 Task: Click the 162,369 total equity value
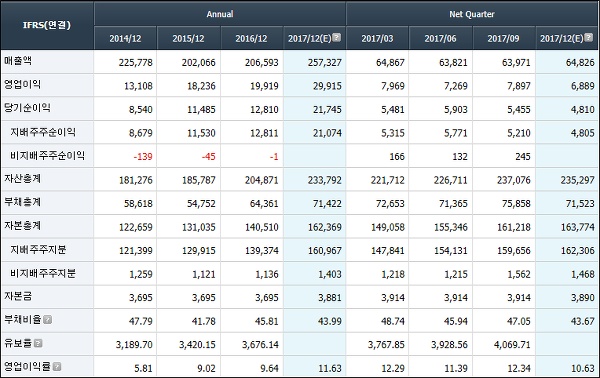pos(324,227)
